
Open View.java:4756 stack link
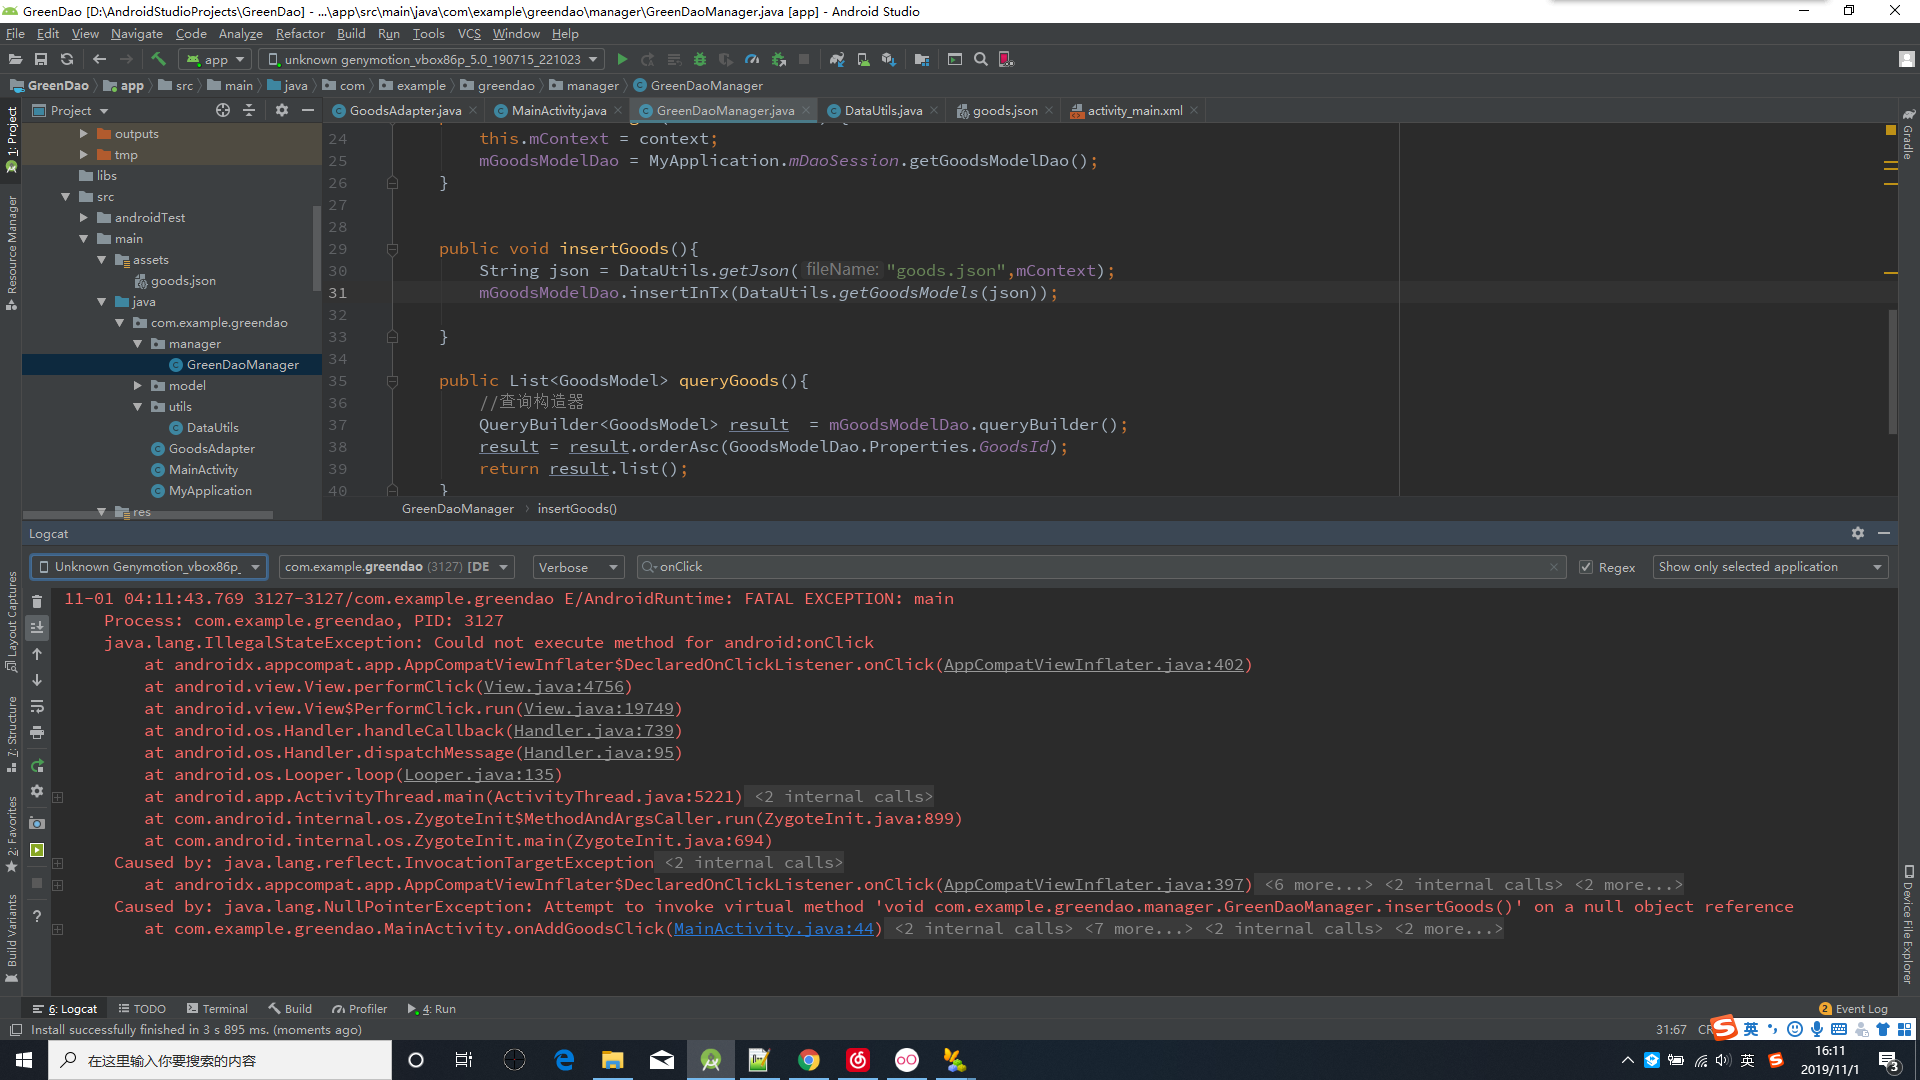[x=554, y=687]
